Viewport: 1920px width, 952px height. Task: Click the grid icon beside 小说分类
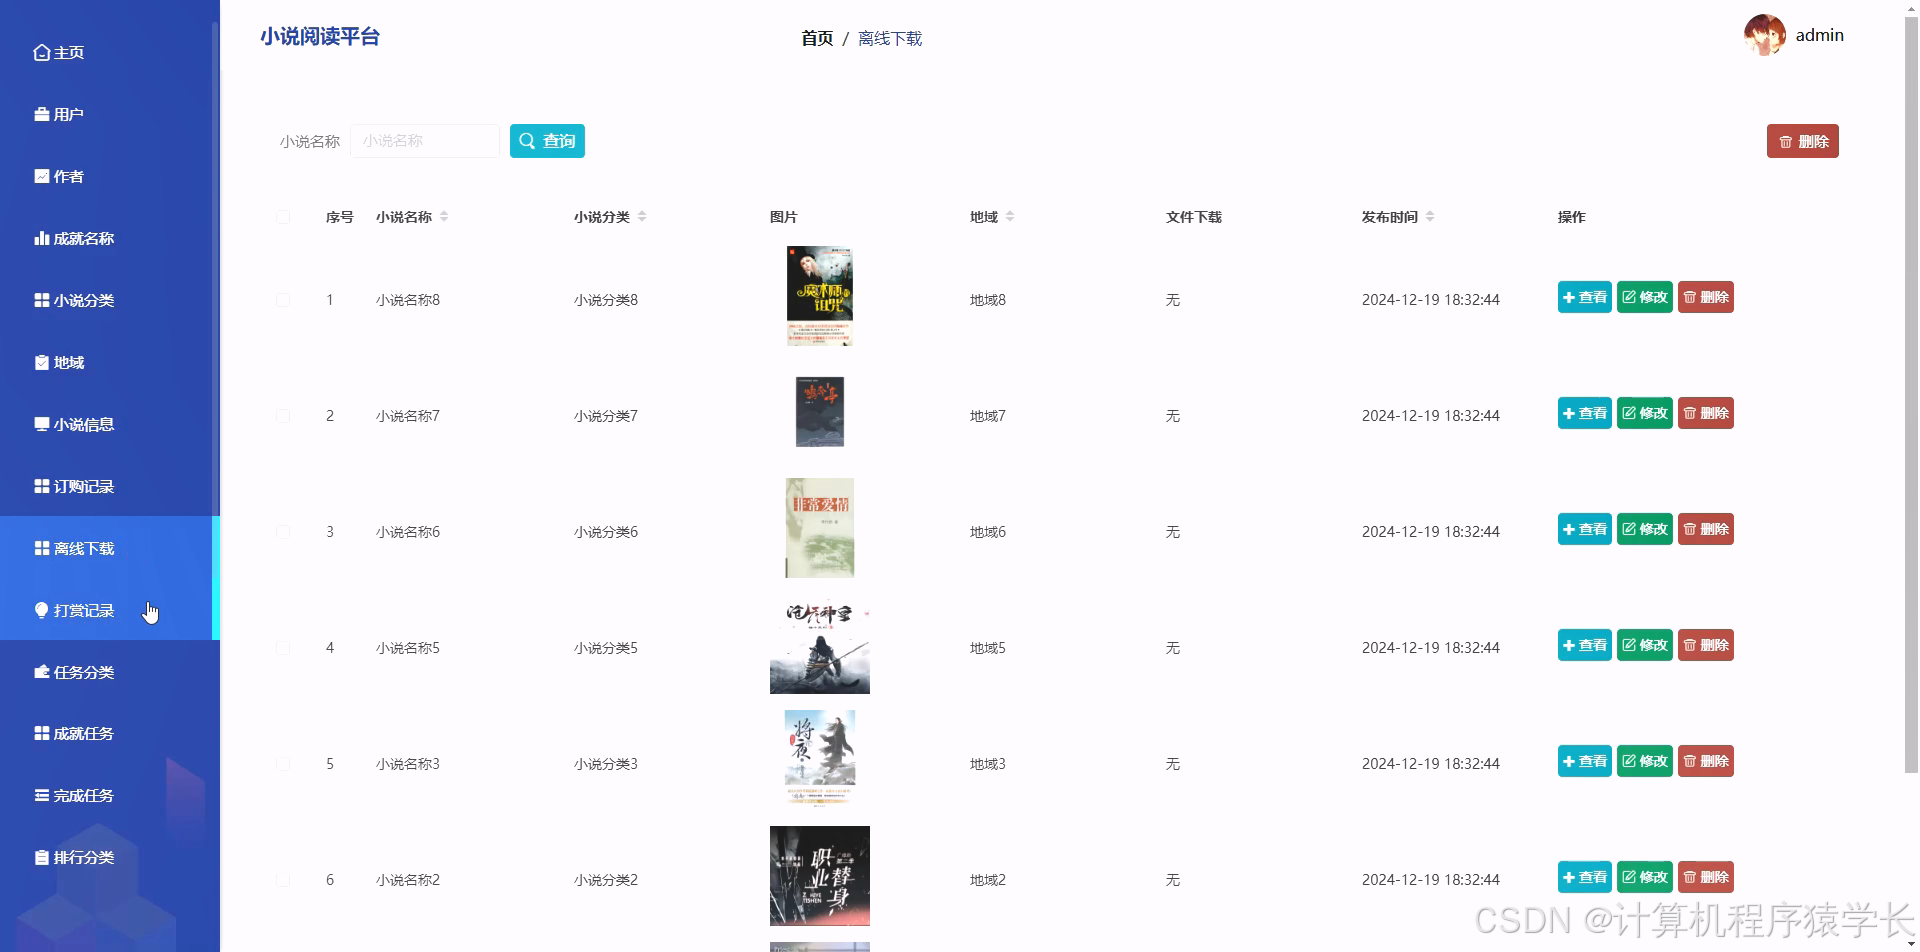41,301
